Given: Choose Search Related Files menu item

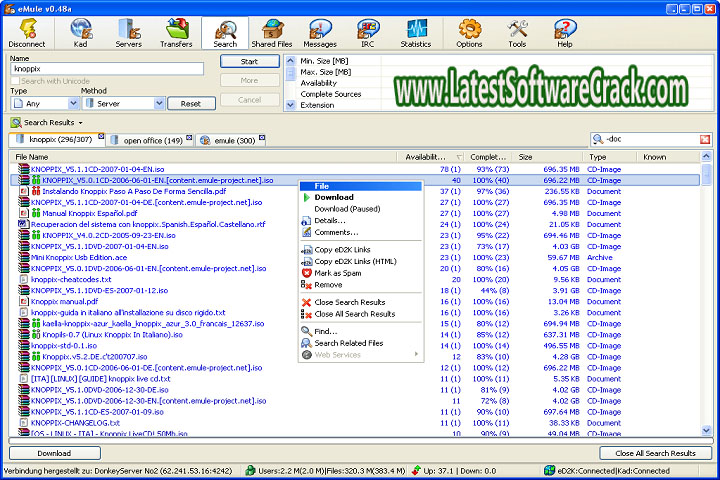Looking at the screenshot, I should [x=360, y=343].
